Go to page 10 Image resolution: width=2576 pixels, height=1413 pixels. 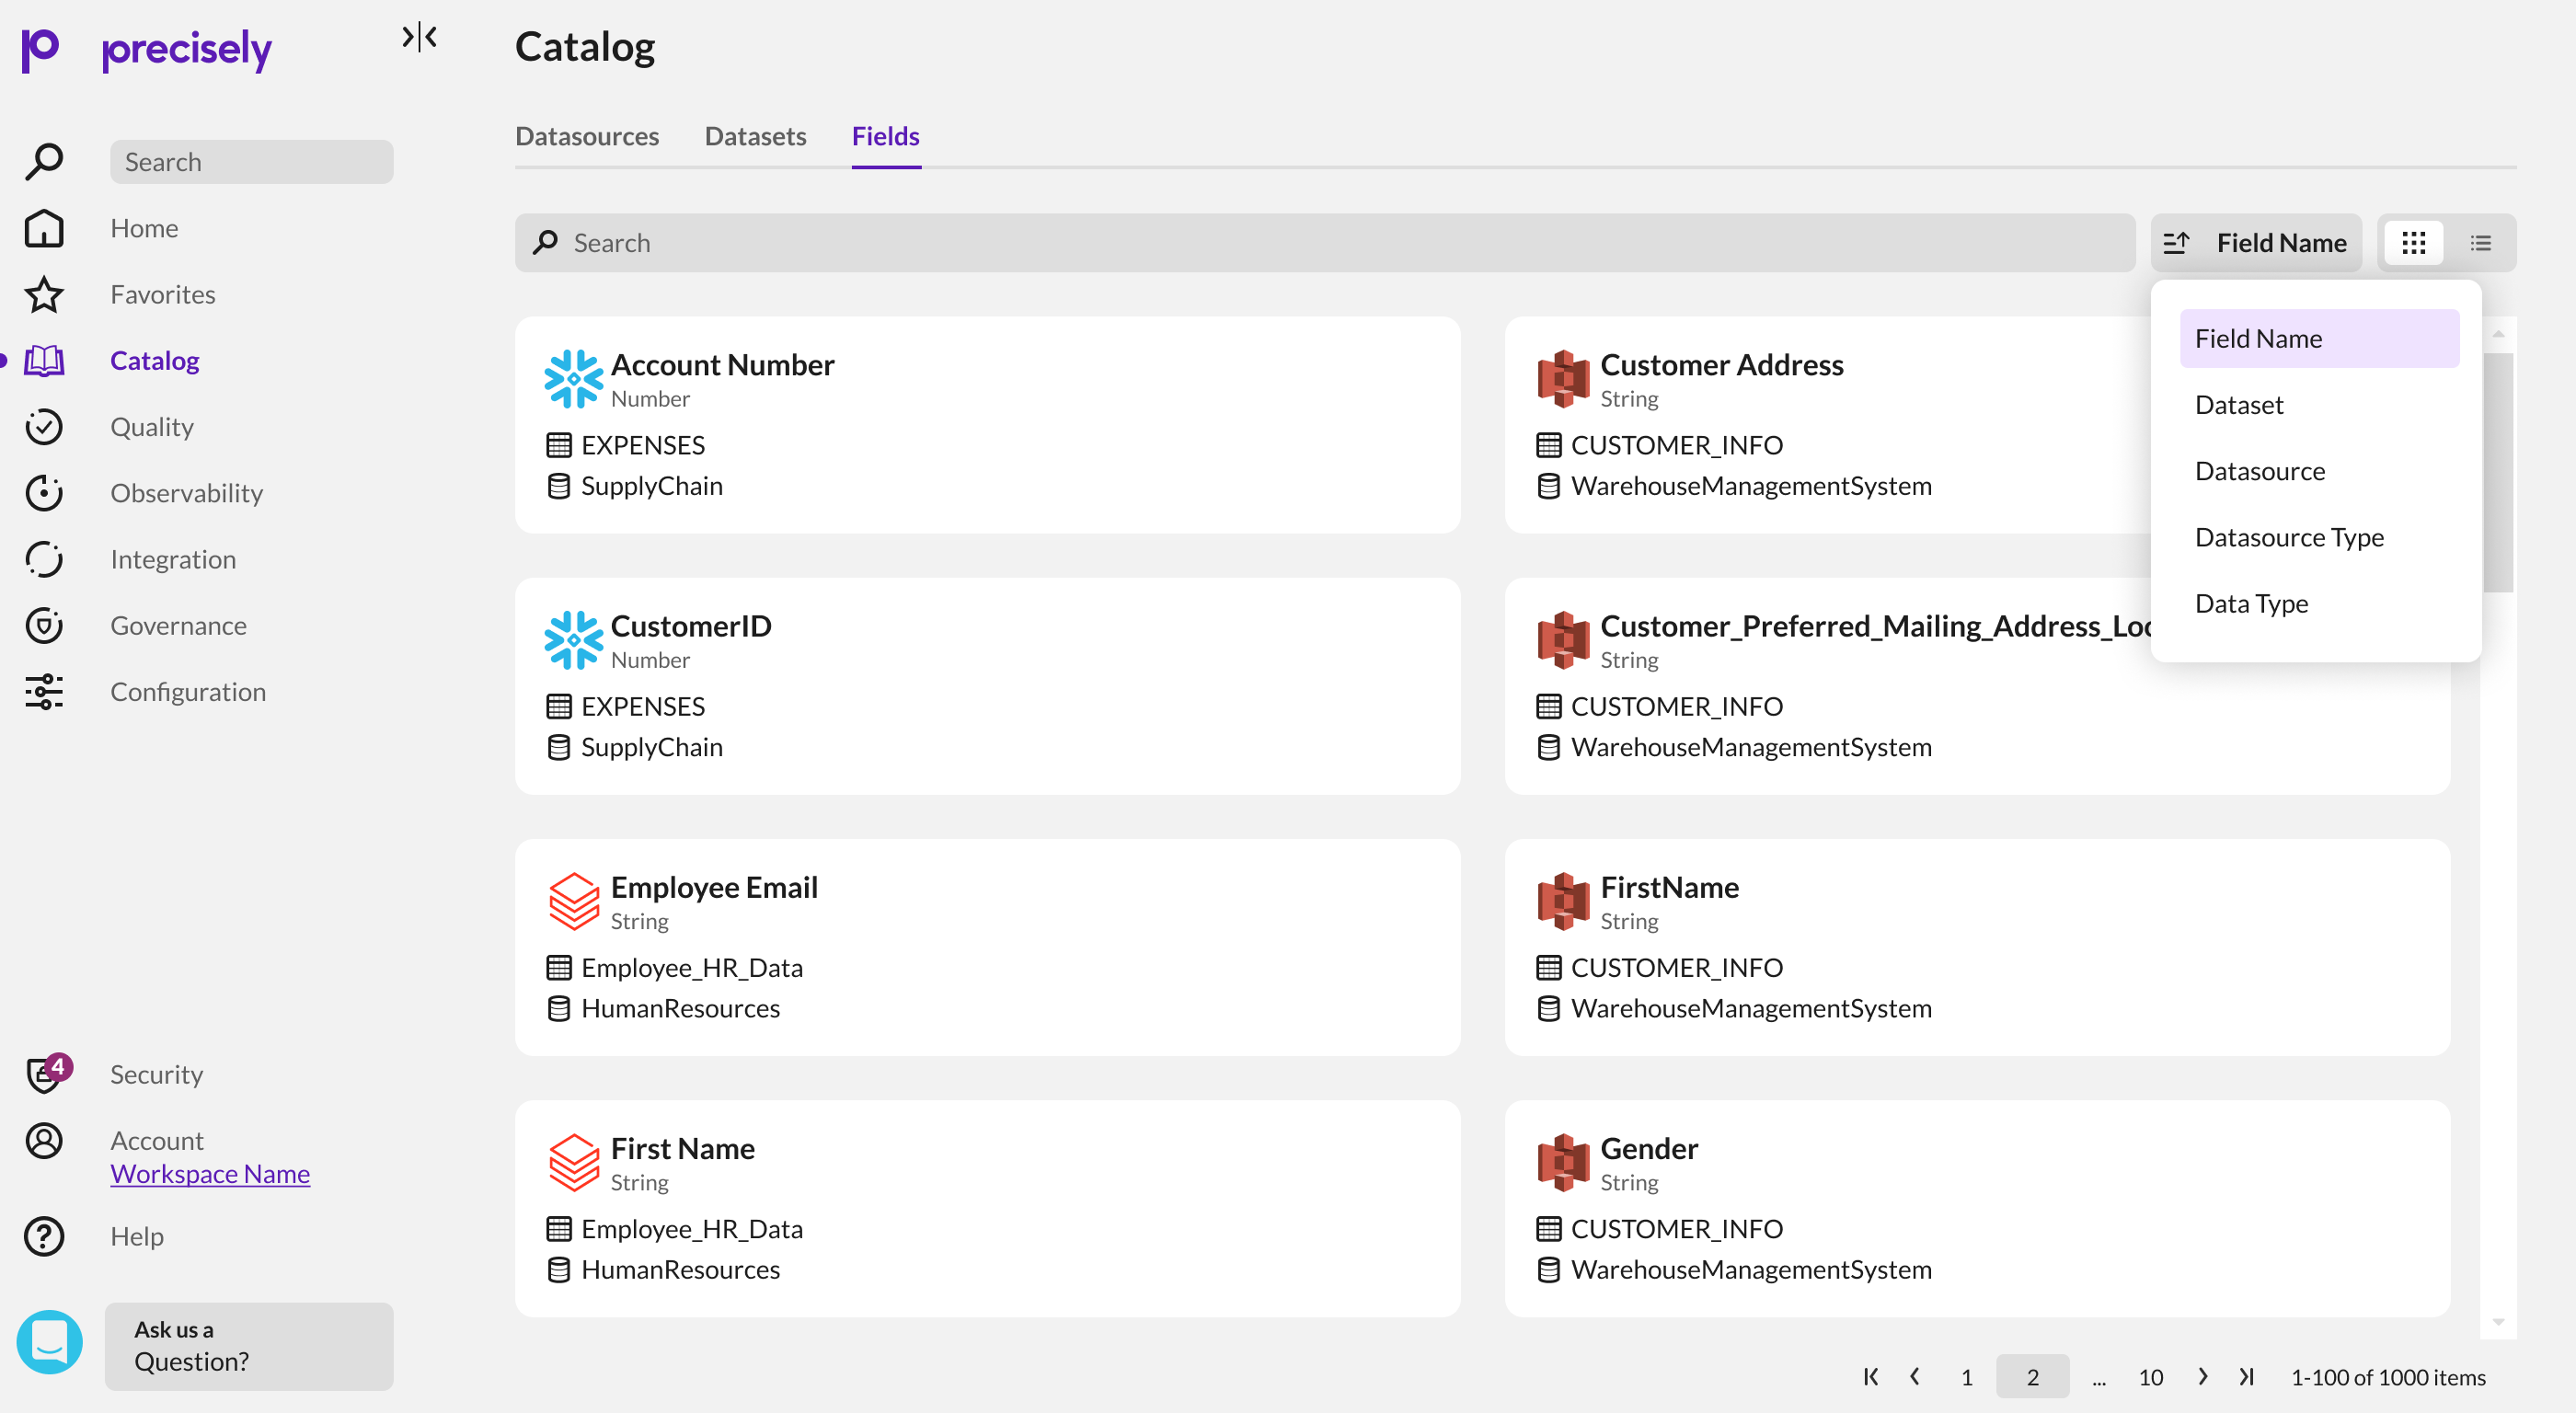[2151, 1377]
